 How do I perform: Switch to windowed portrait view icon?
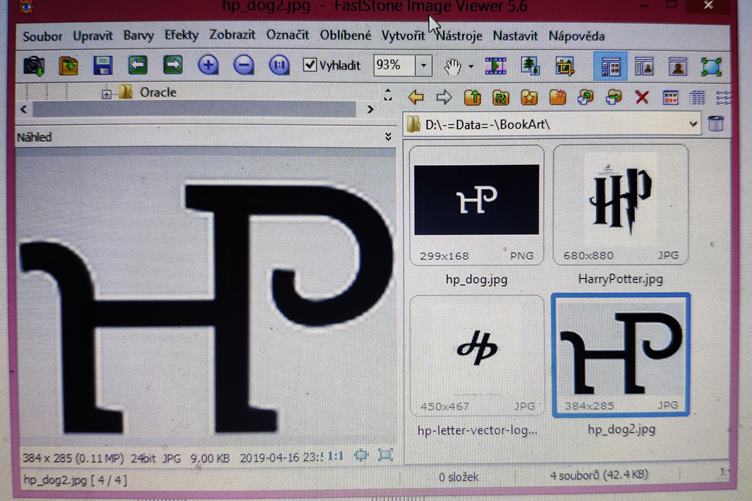[x=678, y=67]
